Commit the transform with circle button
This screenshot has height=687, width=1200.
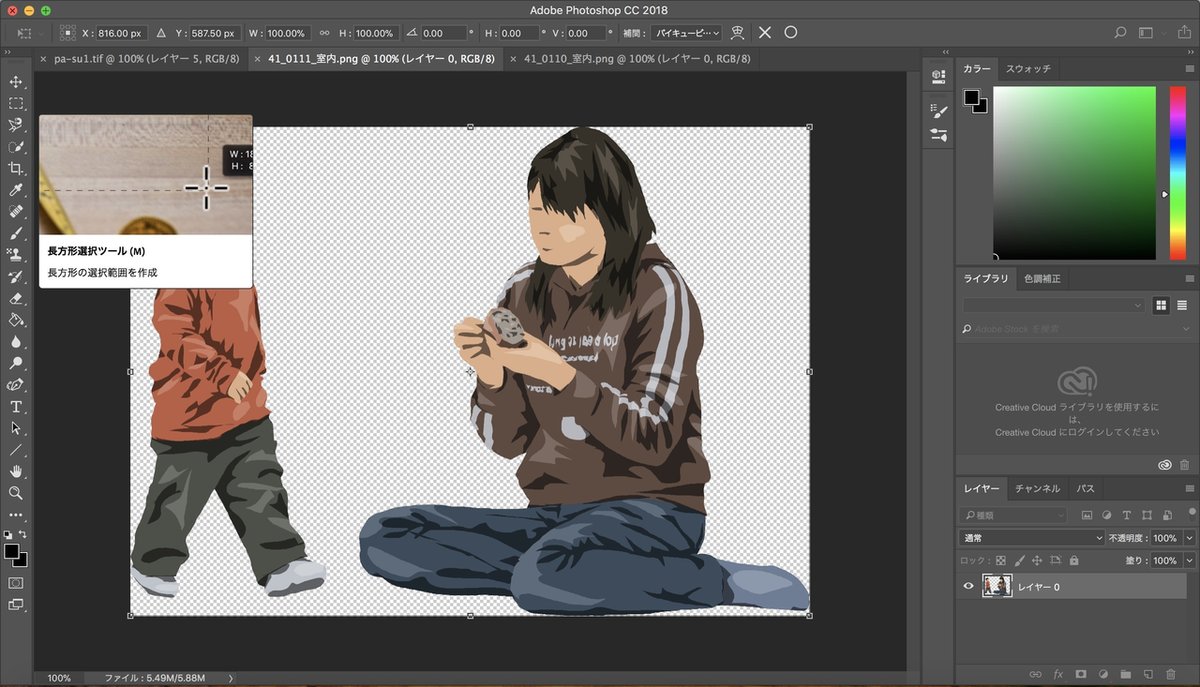790,33
